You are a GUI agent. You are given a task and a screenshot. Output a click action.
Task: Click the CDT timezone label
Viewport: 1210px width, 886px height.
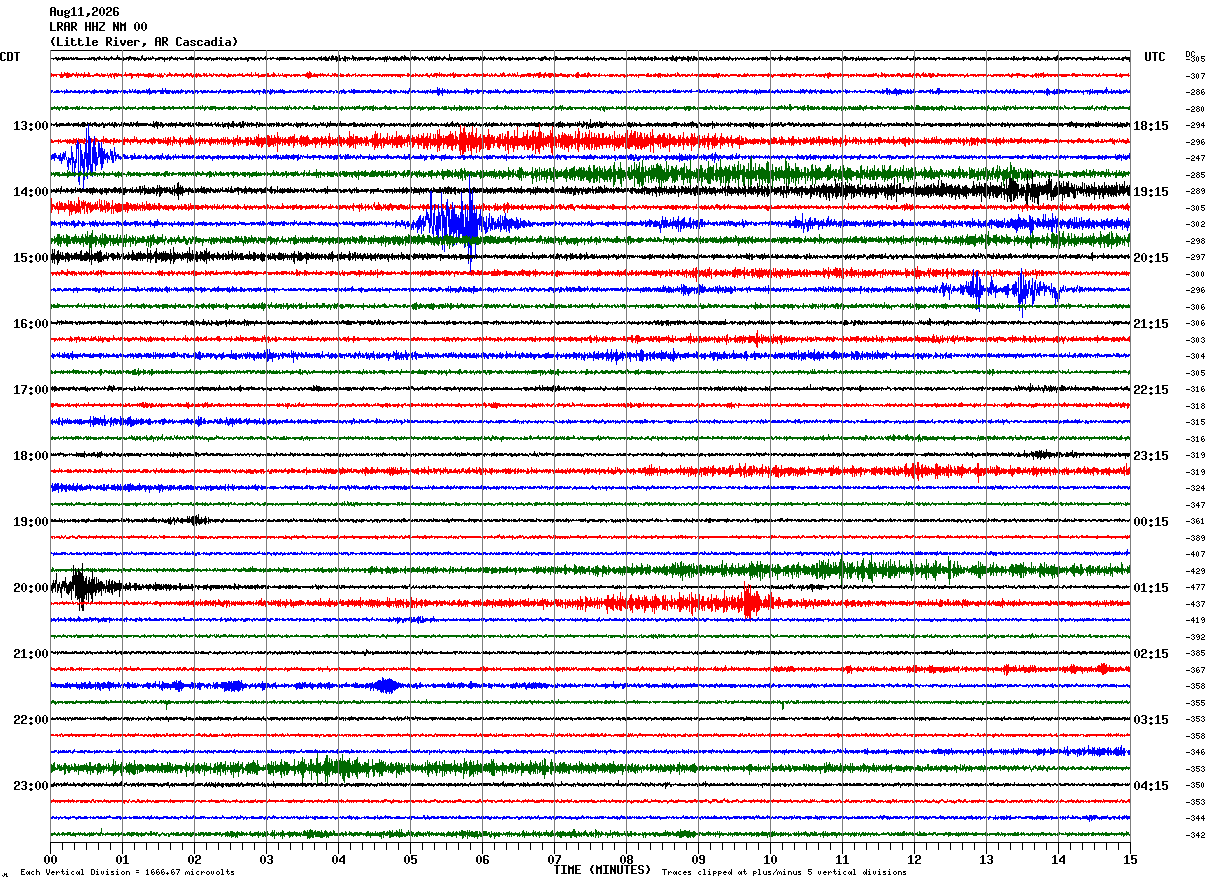[10, 57]
